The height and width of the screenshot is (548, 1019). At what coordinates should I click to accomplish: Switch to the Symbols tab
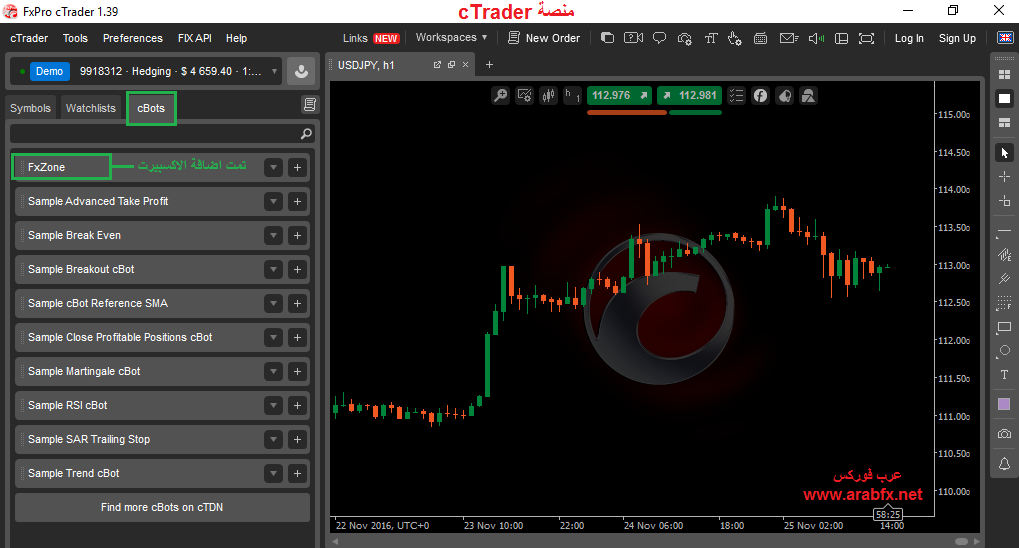coord(30,109)
